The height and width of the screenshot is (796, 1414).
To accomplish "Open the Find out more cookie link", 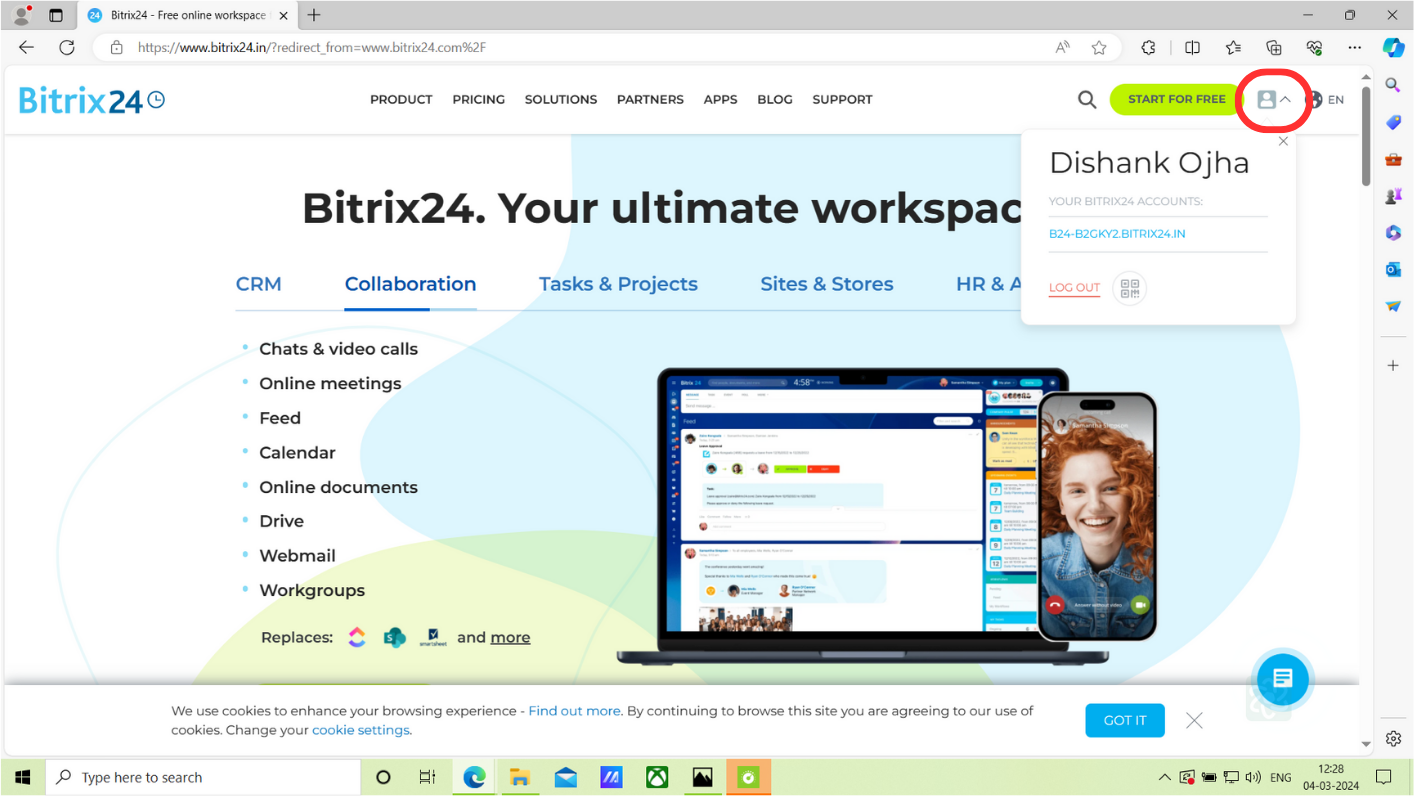I will [574, 711].
